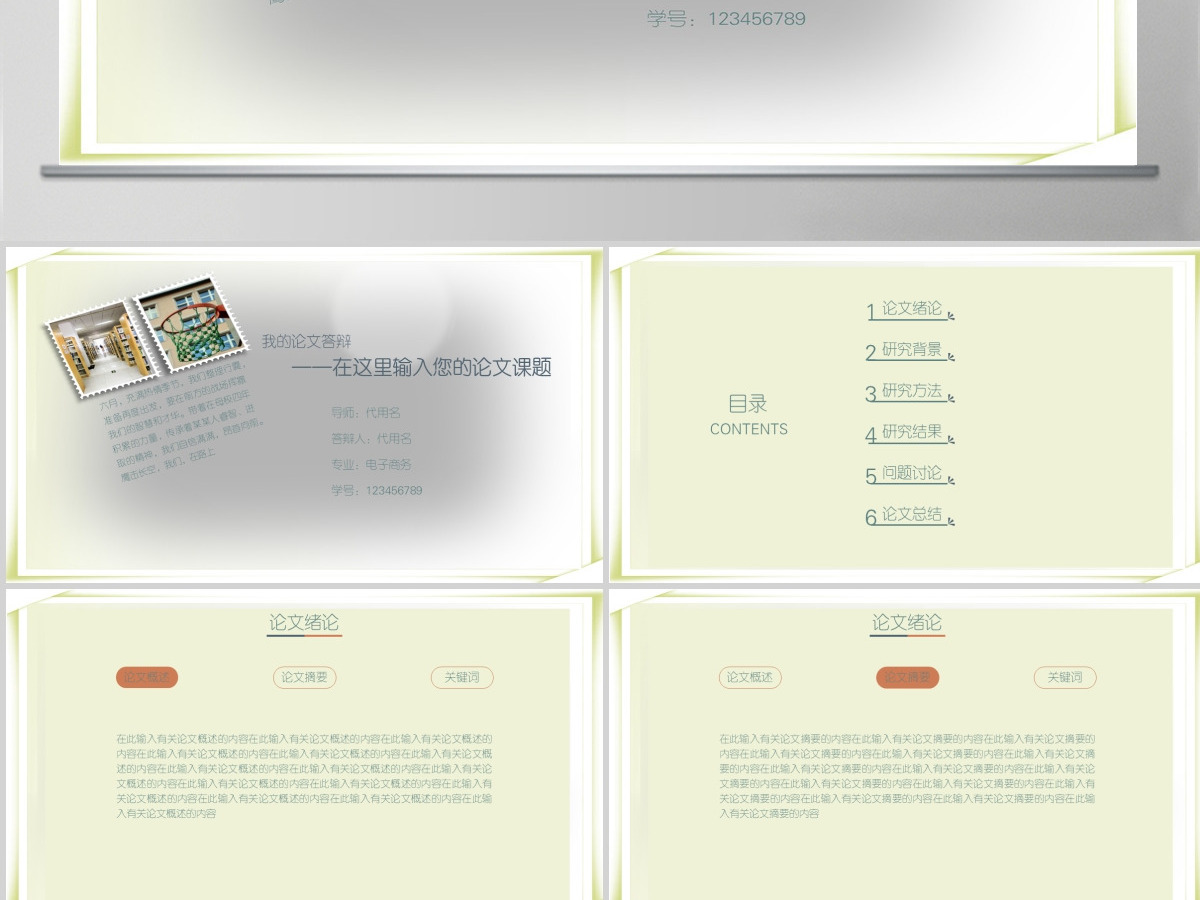Click the 专业：电子商务 line
Viewport: 1200px width, 900px height.
click(372, 465)
